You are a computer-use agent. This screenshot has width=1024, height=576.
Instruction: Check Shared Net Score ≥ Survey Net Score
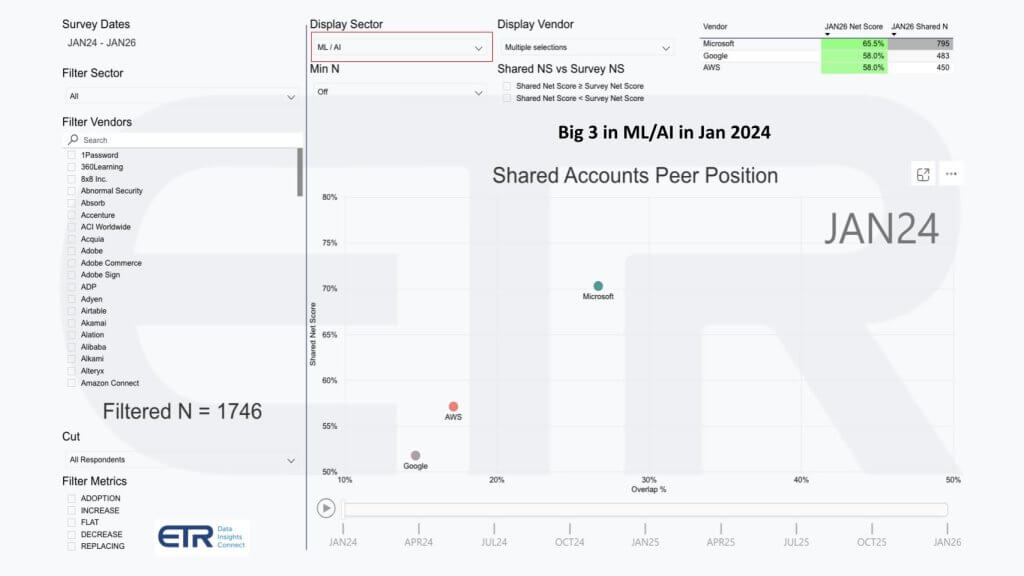coord(507,86)
